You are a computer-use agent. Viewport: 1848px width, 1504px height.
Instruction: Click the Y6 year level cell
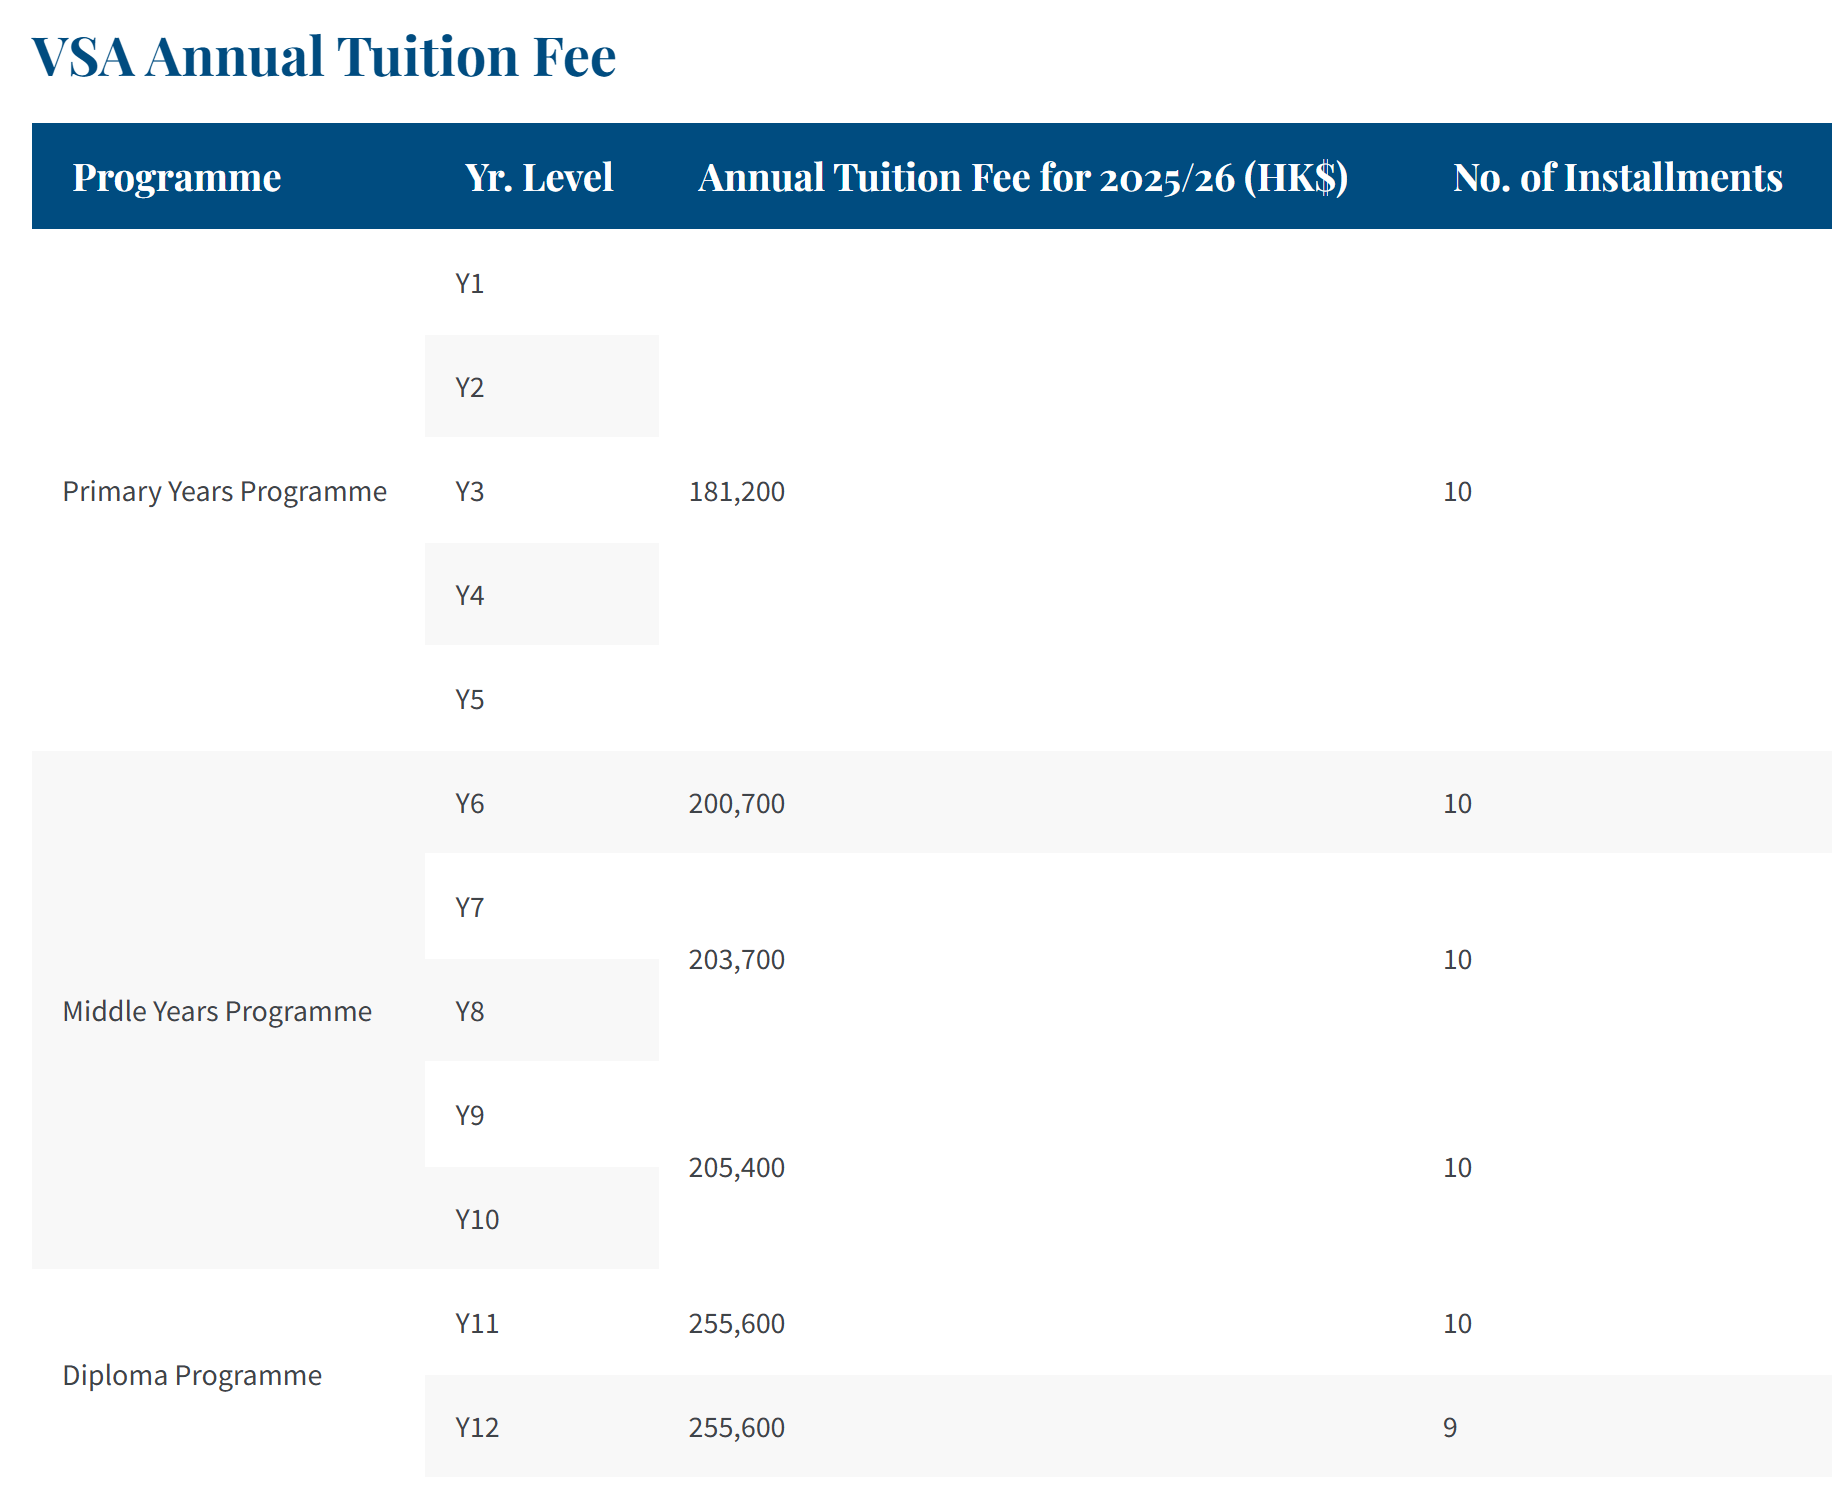tap(470, 803)
